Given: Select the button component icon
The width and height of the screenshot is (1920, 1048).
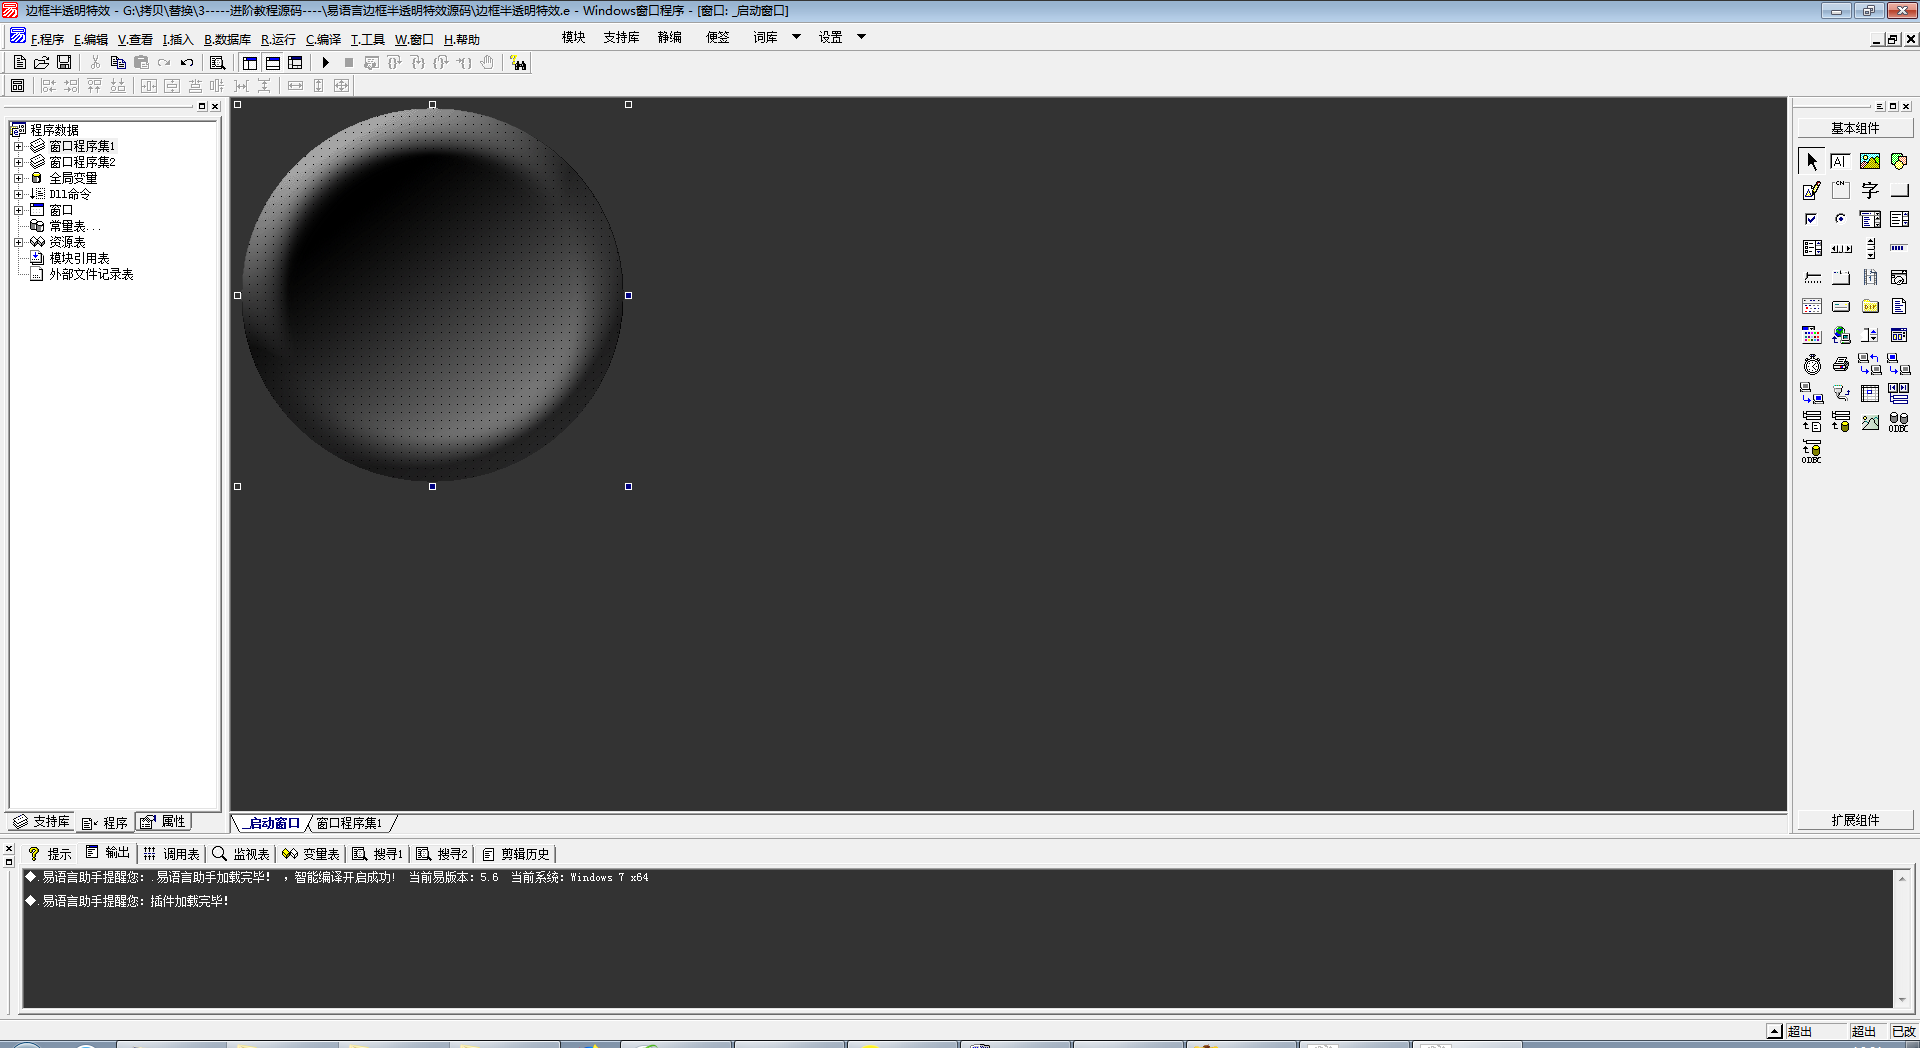Looking at the screenshot, I should tap(1899, 190).
